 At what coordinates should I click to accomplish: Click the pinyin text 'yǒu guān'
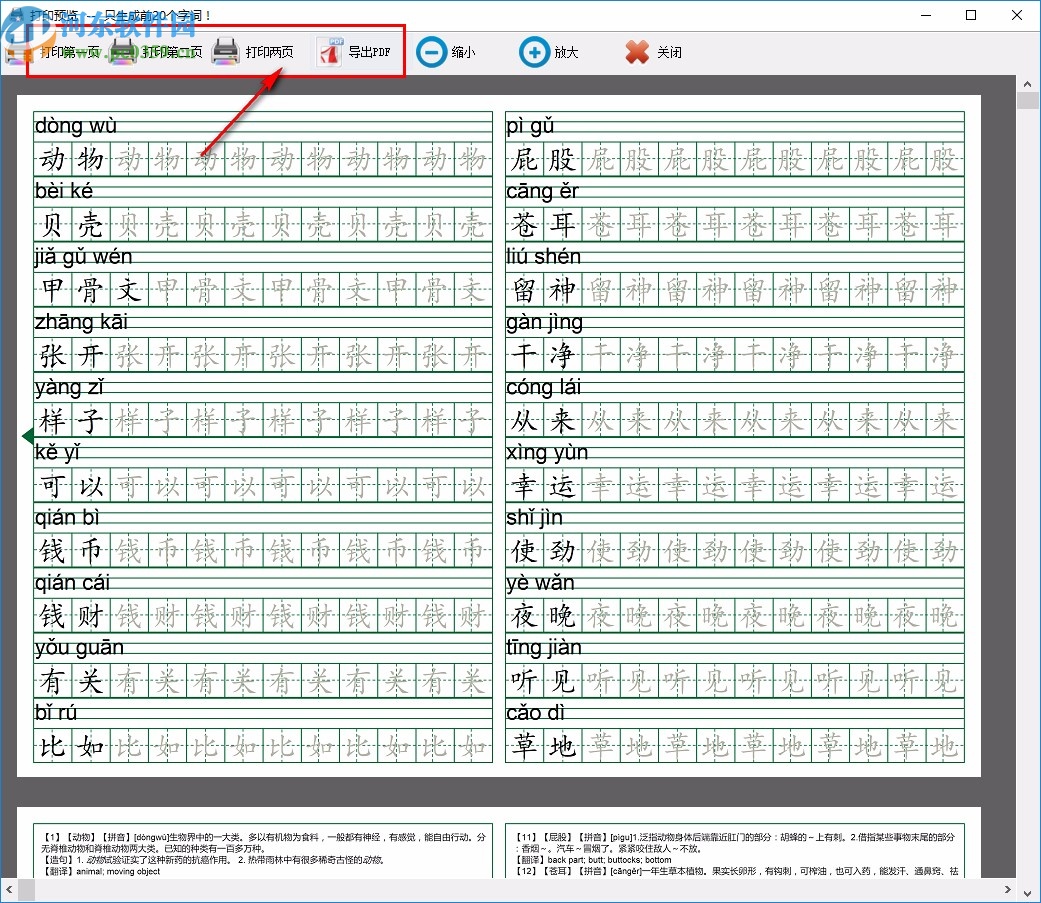(x=79, y=647)
